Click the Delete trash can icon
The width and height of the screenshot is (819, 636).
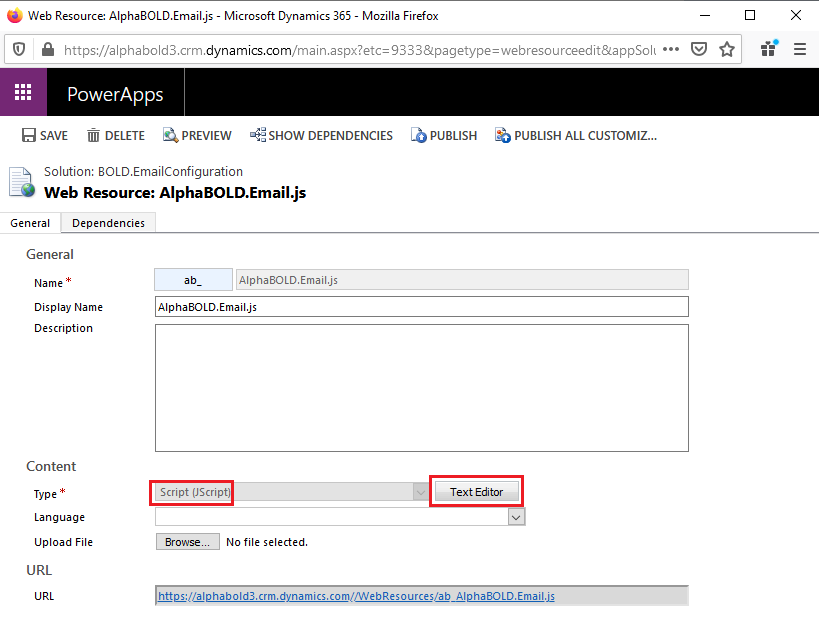click(93, 135)
